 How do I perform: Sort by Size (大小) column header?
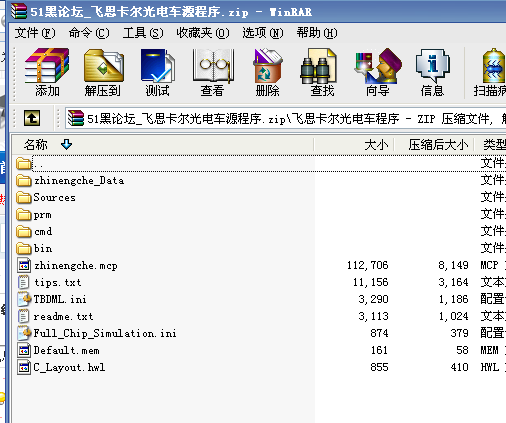(354, 145)
